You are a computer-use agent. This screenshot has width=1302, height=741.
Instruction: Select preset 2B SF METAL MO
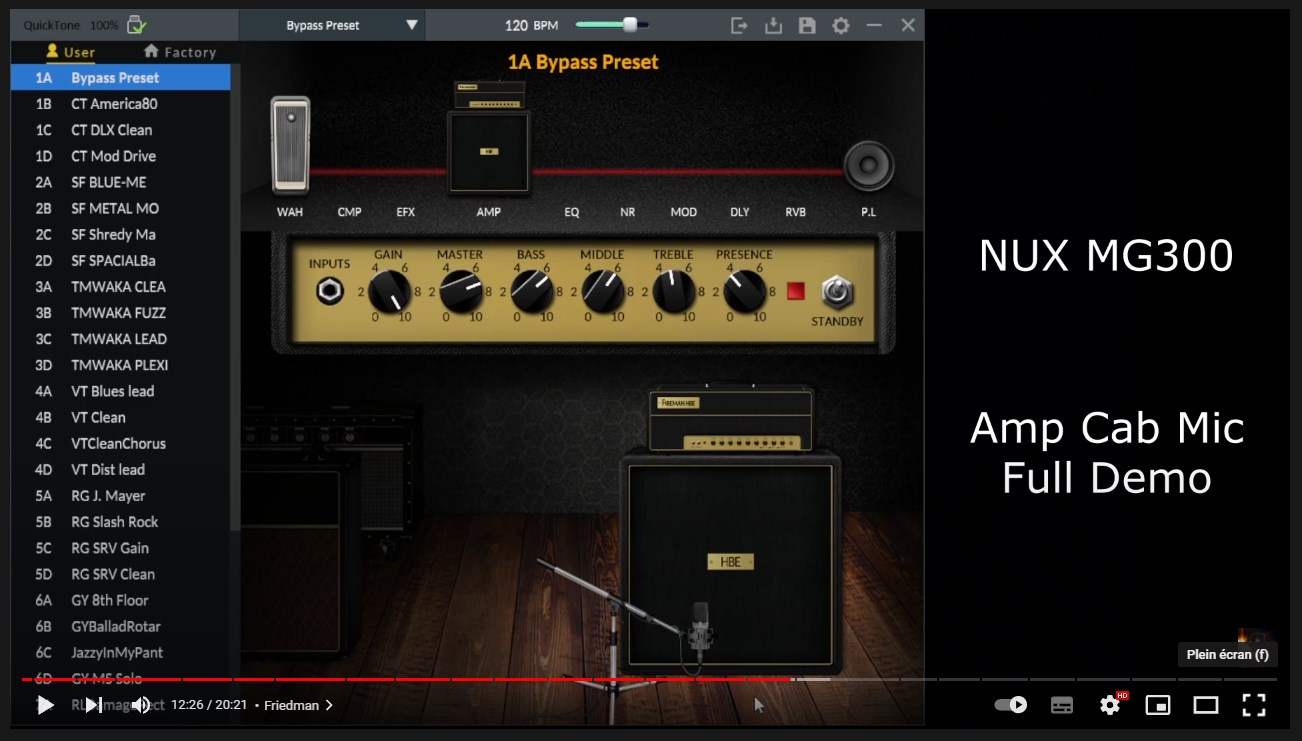[x=121, y=208]
